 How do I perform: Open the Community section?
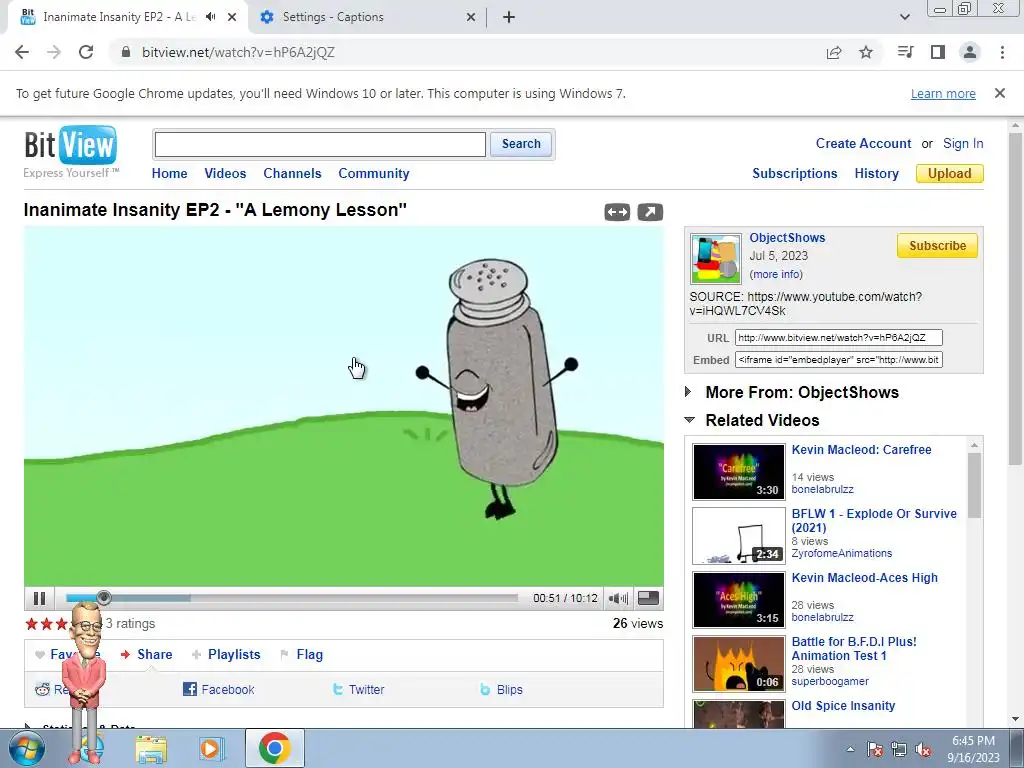pyautogui.click(x=374, y=173)
